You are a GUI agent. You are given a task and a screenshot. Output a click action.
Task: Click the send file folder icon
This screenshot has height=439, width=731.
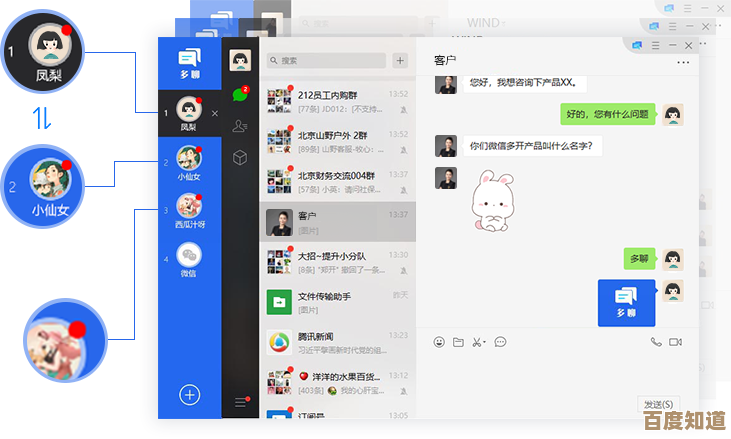(458, 342)
